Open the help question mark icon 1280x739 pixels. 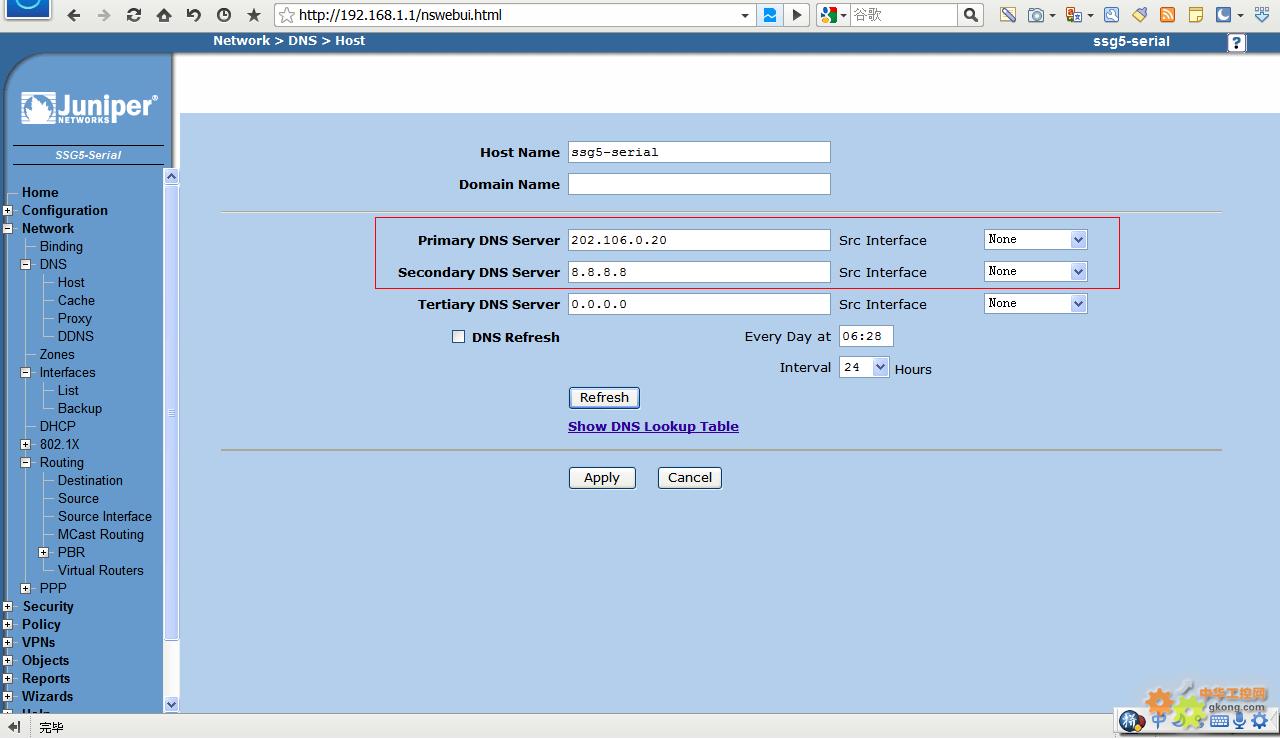[x=1237, y=42]
